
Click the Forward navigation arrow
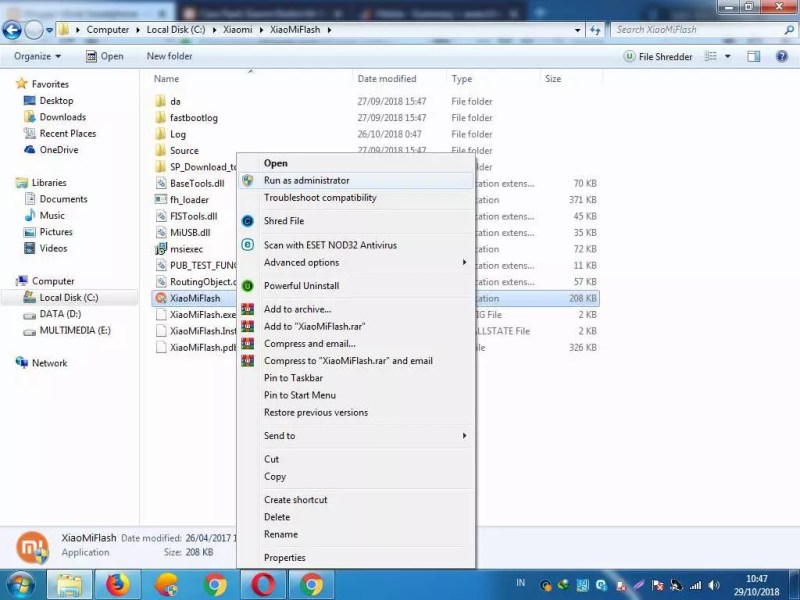(34, 30)
